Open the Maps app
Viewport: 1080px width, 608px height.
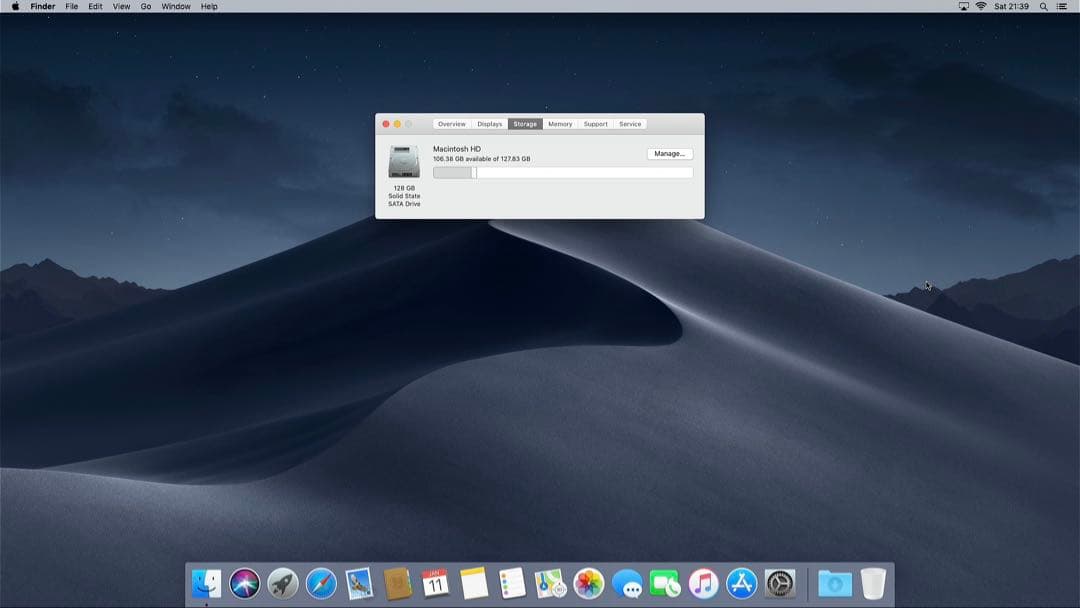pyautogui.click(x=551, y=583)
